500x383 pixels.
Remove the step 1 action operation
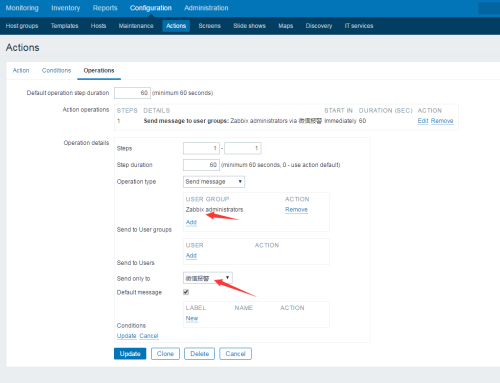[442, 121]
